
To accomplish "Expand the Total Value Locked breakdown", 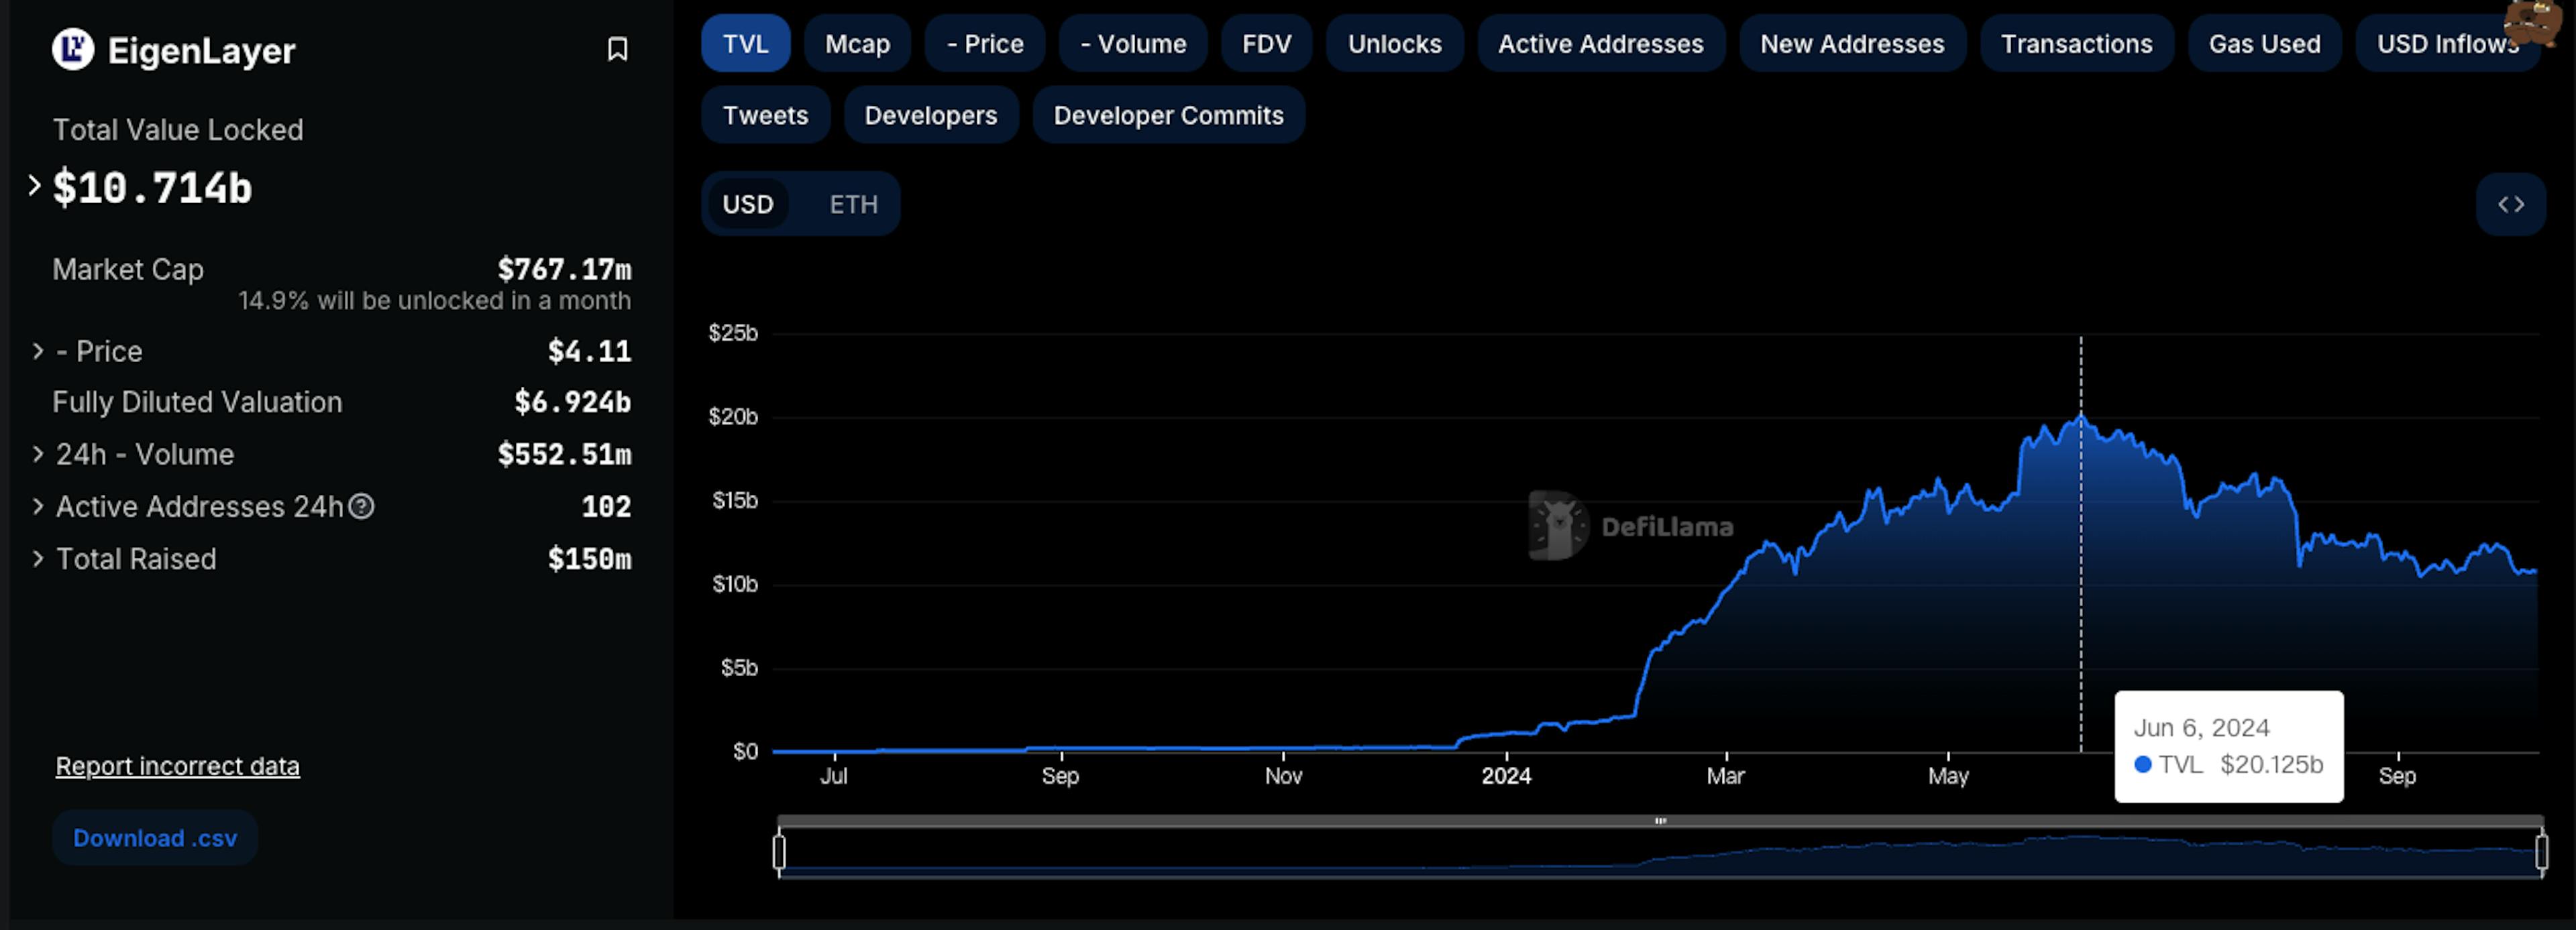I will pyautogui.click(x=34, y=186).
